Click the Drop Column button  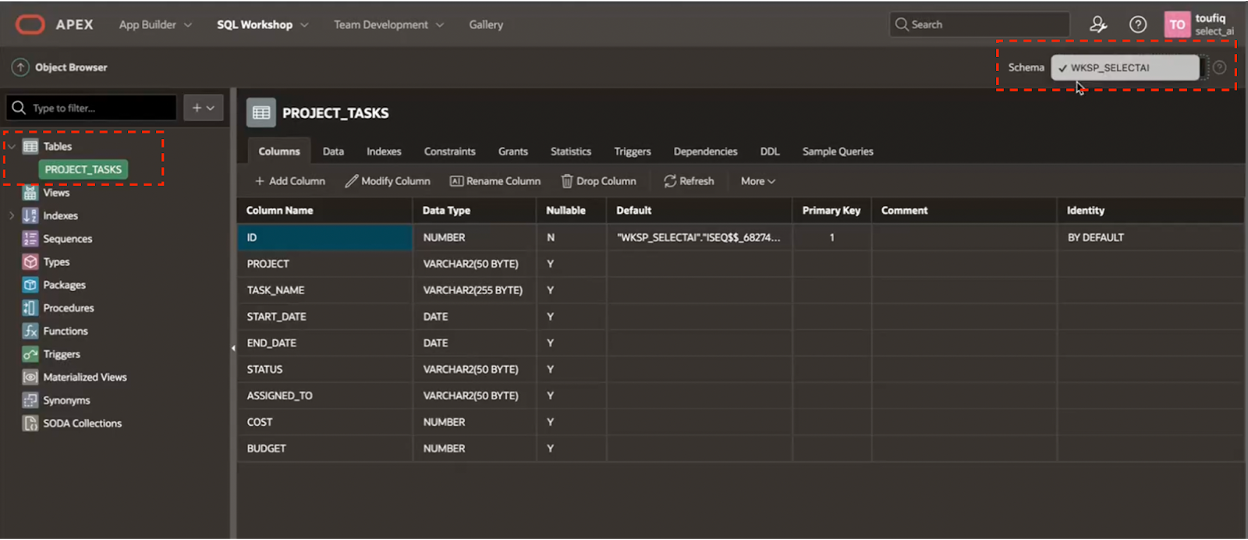598,181
